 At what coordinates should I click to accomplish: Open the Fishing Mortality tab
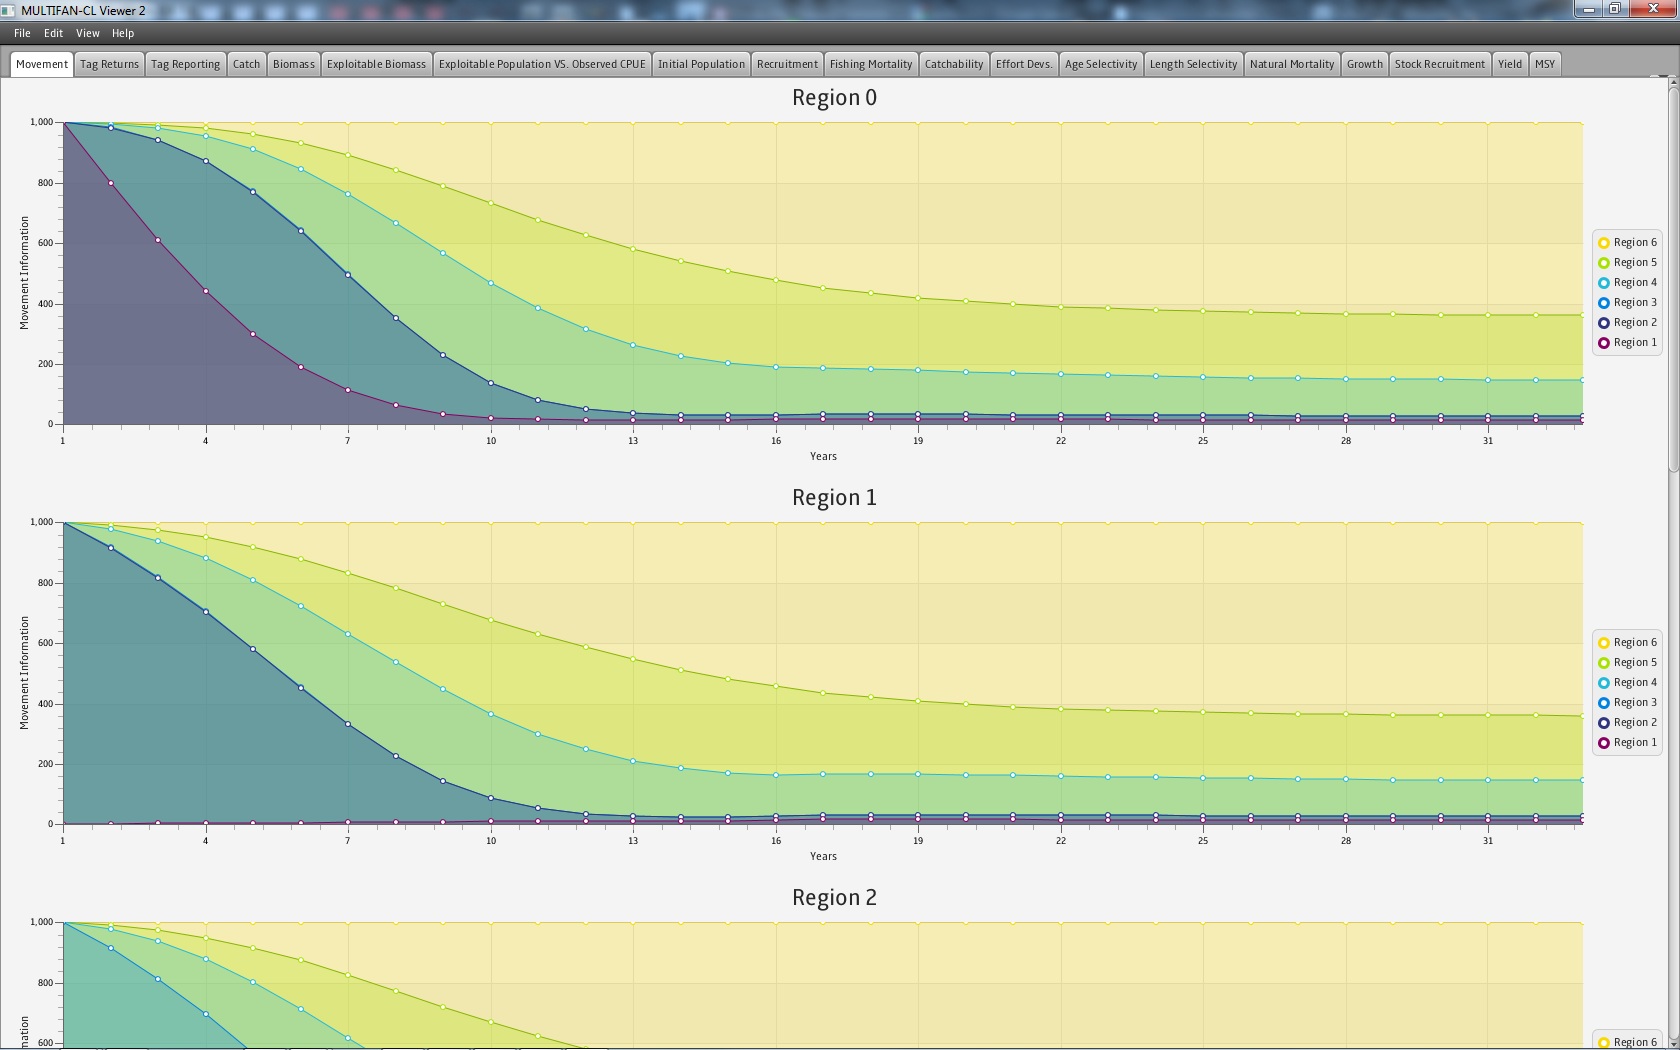point(870,64)
